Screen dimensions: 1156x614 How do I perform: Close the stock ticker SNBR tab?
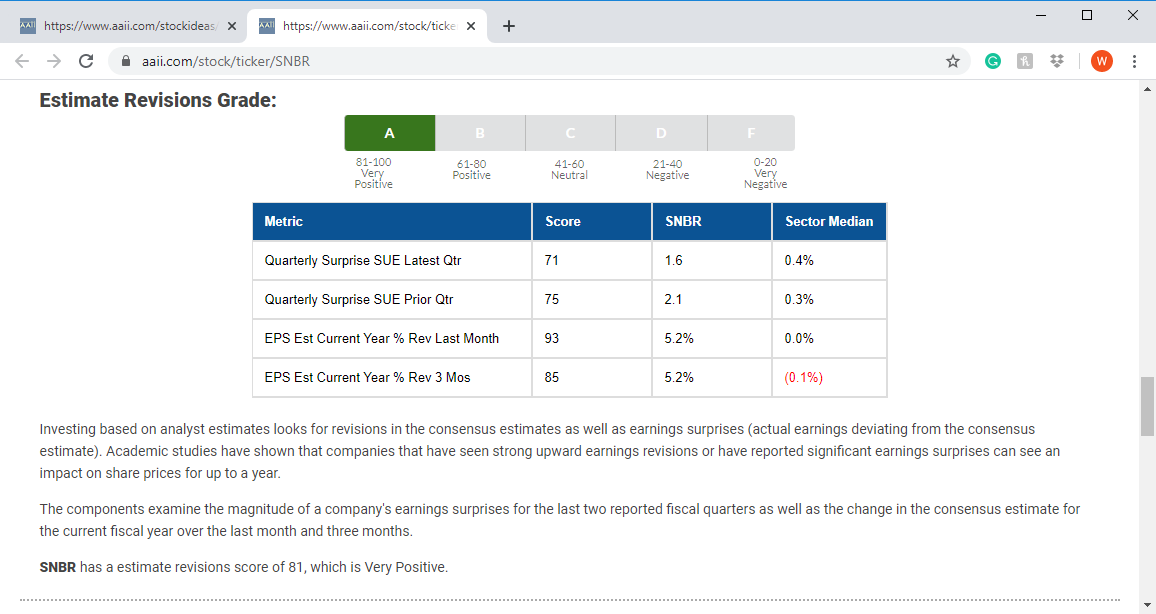(x=471, y=26)
